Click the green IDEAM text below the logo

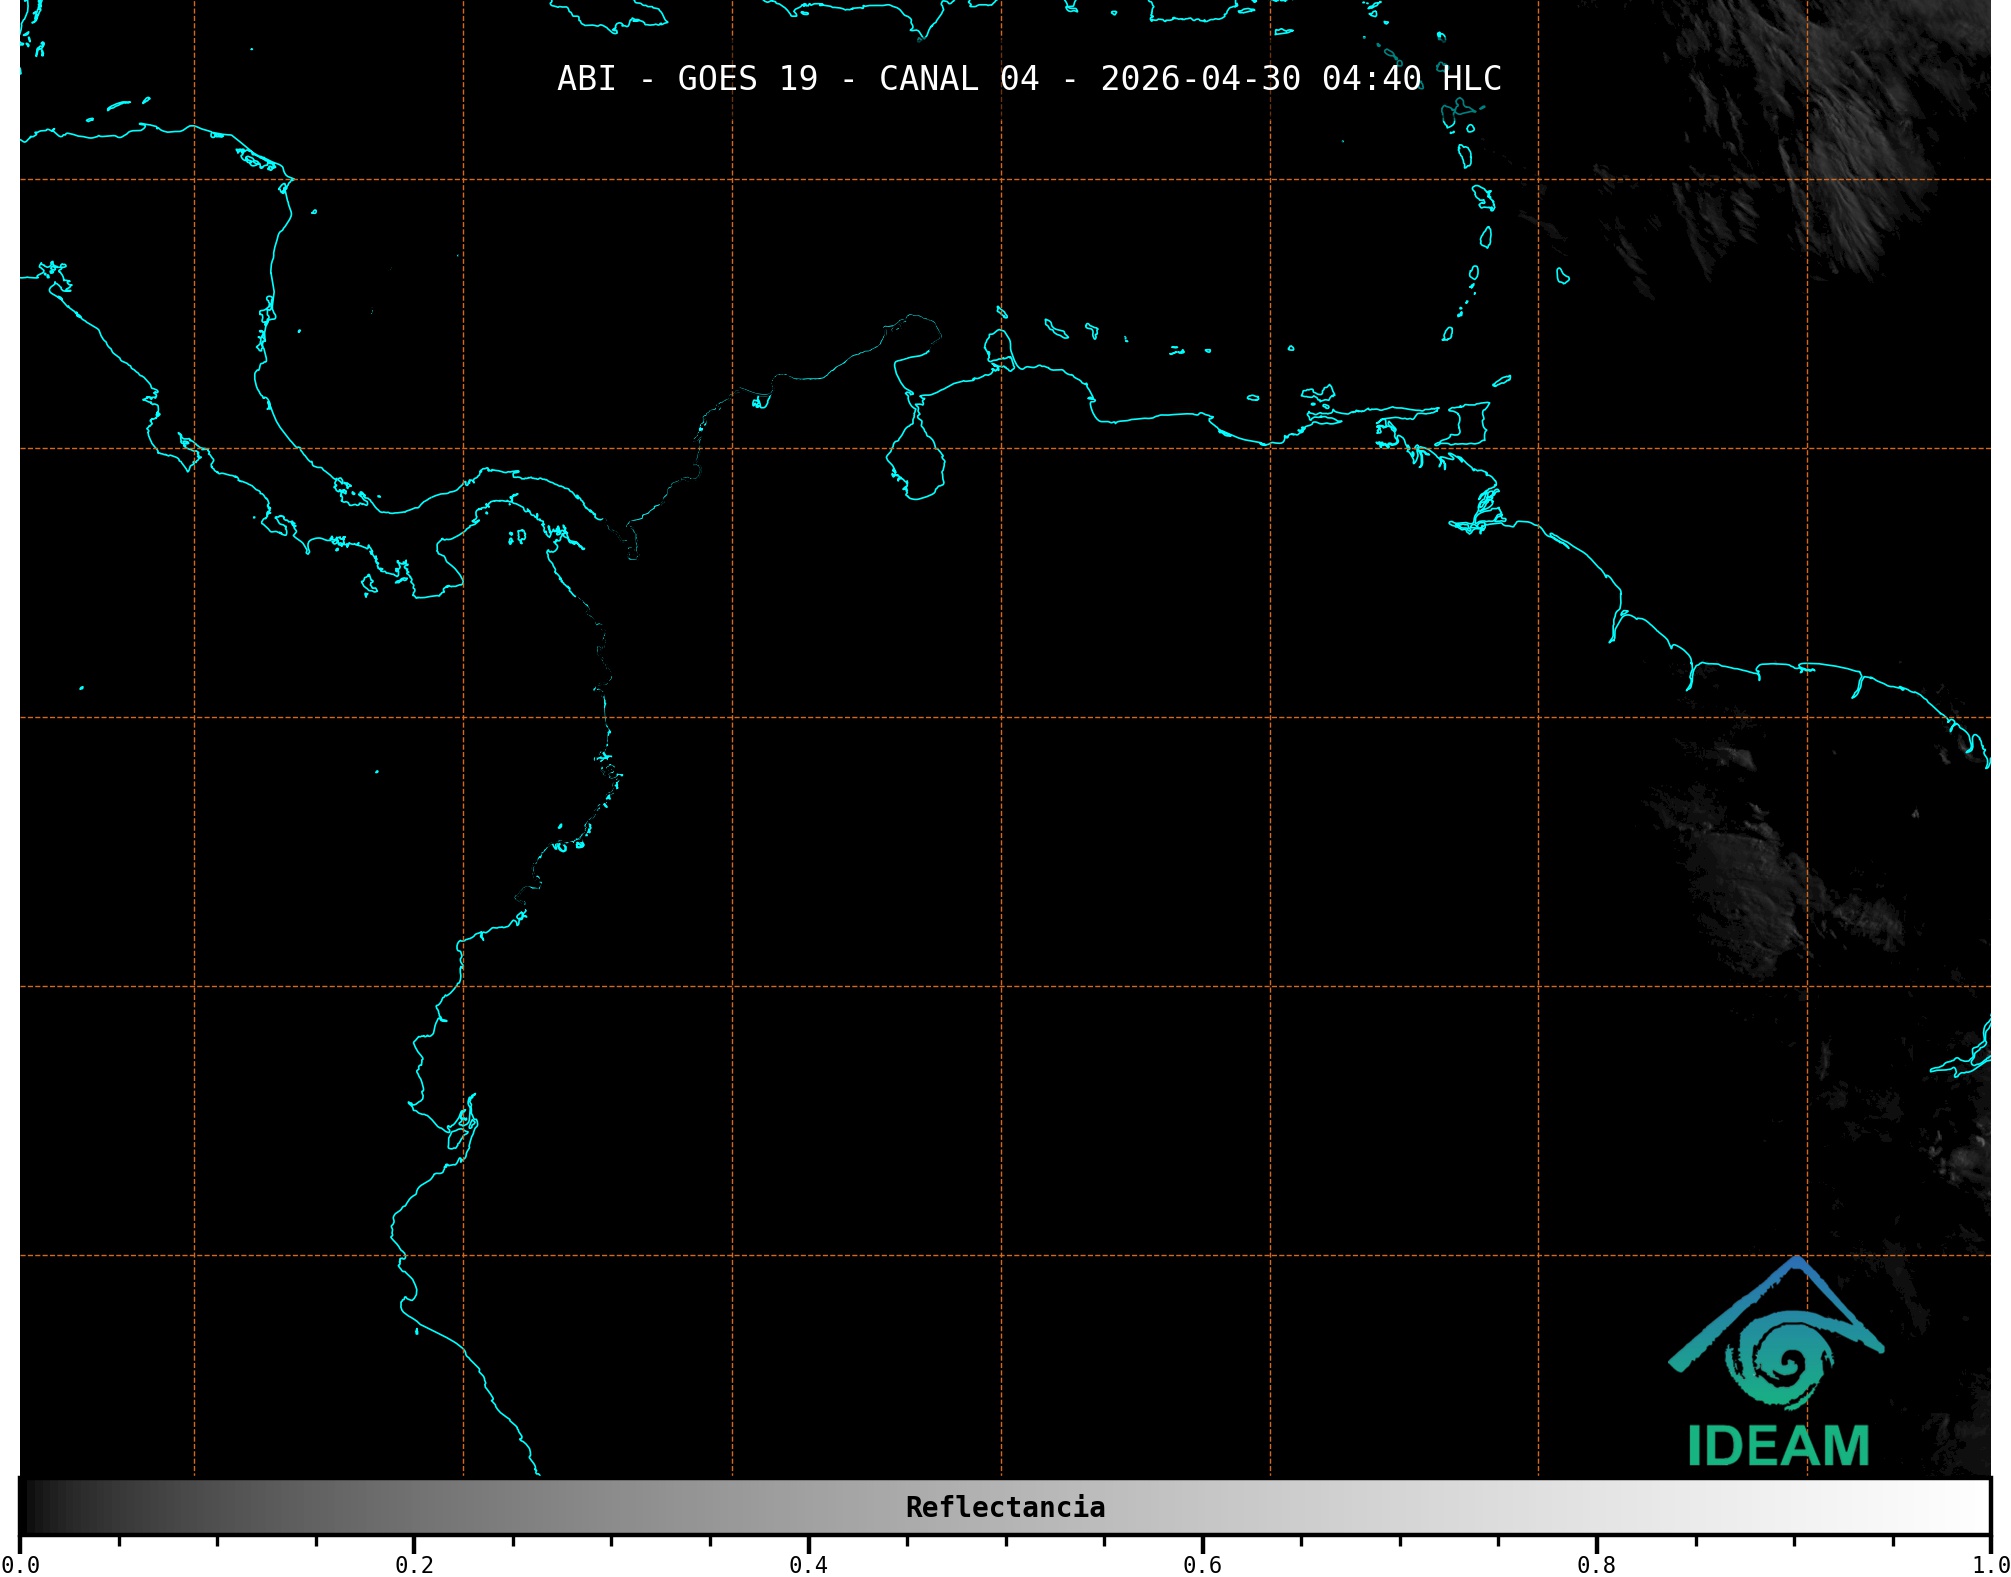1778,1446
